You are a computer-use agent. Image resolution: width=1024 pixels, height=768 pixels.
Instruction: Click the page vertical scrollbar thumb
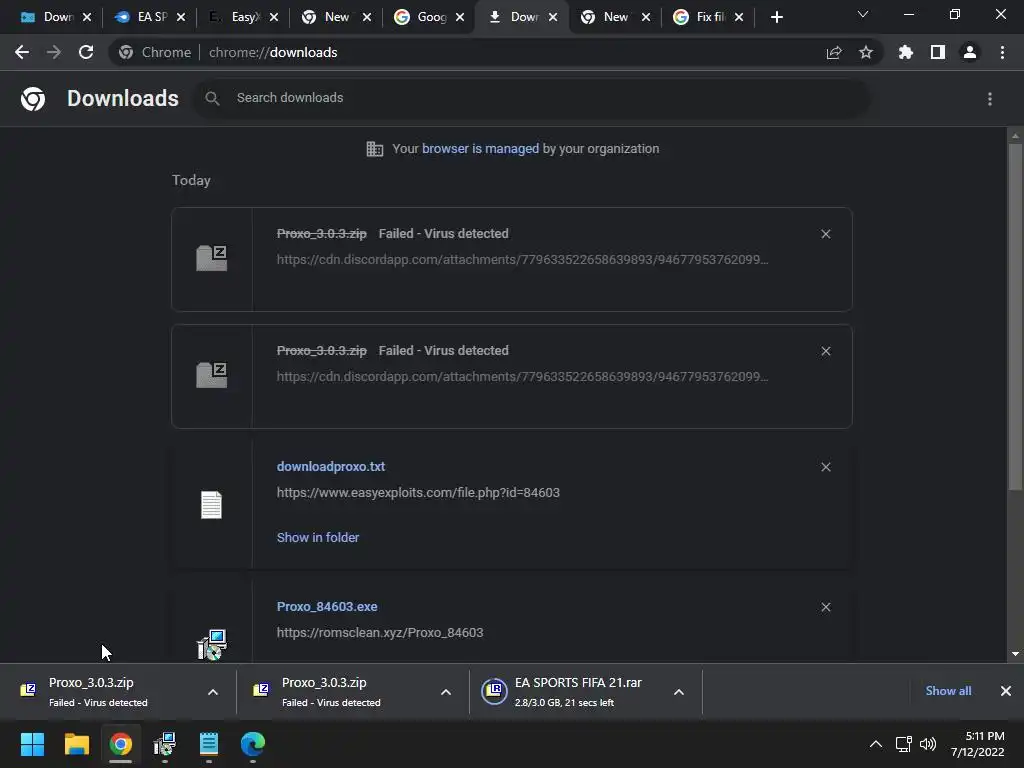pos(1015,315)
